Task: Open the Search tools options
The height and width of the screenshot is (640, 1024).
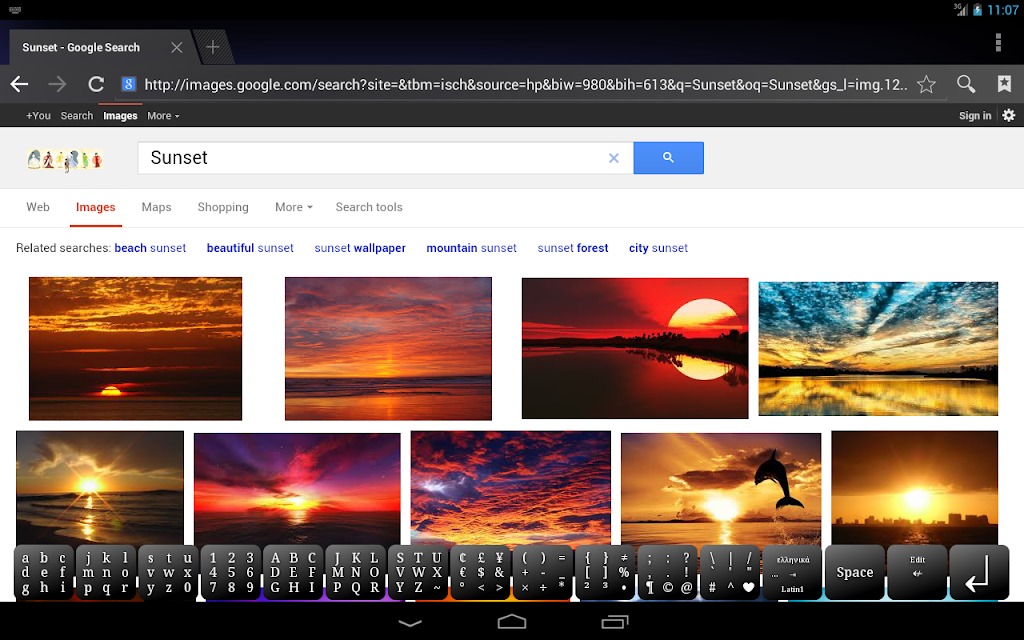Action: pyautogui.click(x=369, y=207)
